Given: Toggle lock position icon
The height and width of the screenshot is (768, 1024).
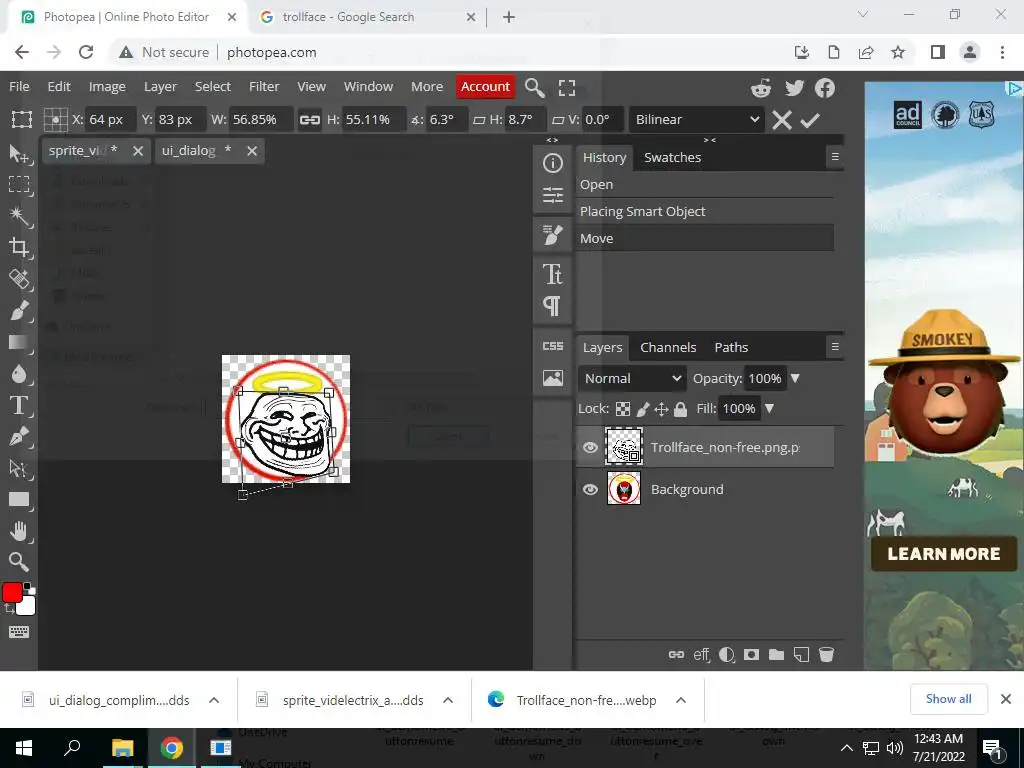Looking at the screenshot, I should (x=662, y=409).
